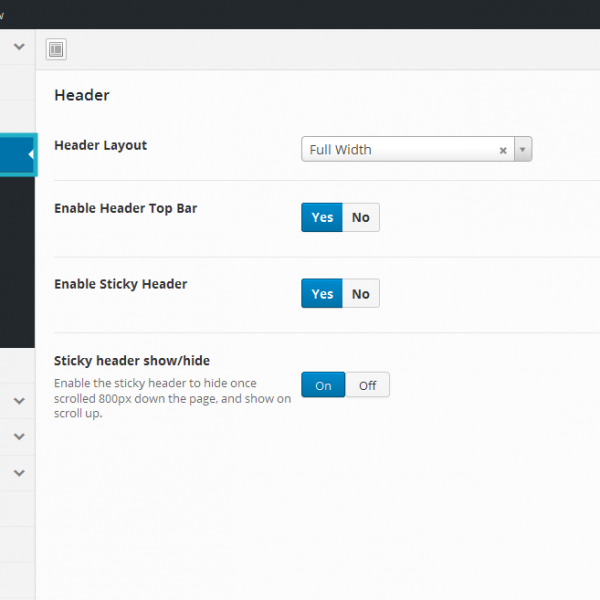Choose Yes for Enable Sticky Header
The width and height of the screenshot is (600, 600).
click(322, 293)
